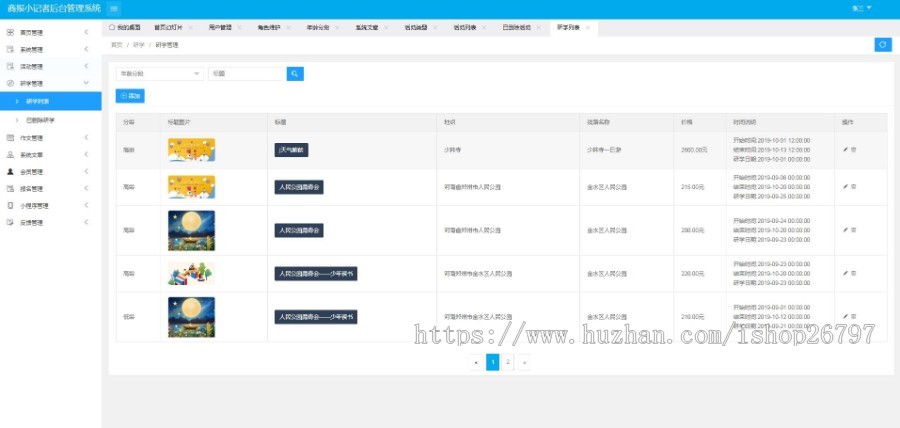Expand the 报名管理 sidebar section chevron

(86, 188)
